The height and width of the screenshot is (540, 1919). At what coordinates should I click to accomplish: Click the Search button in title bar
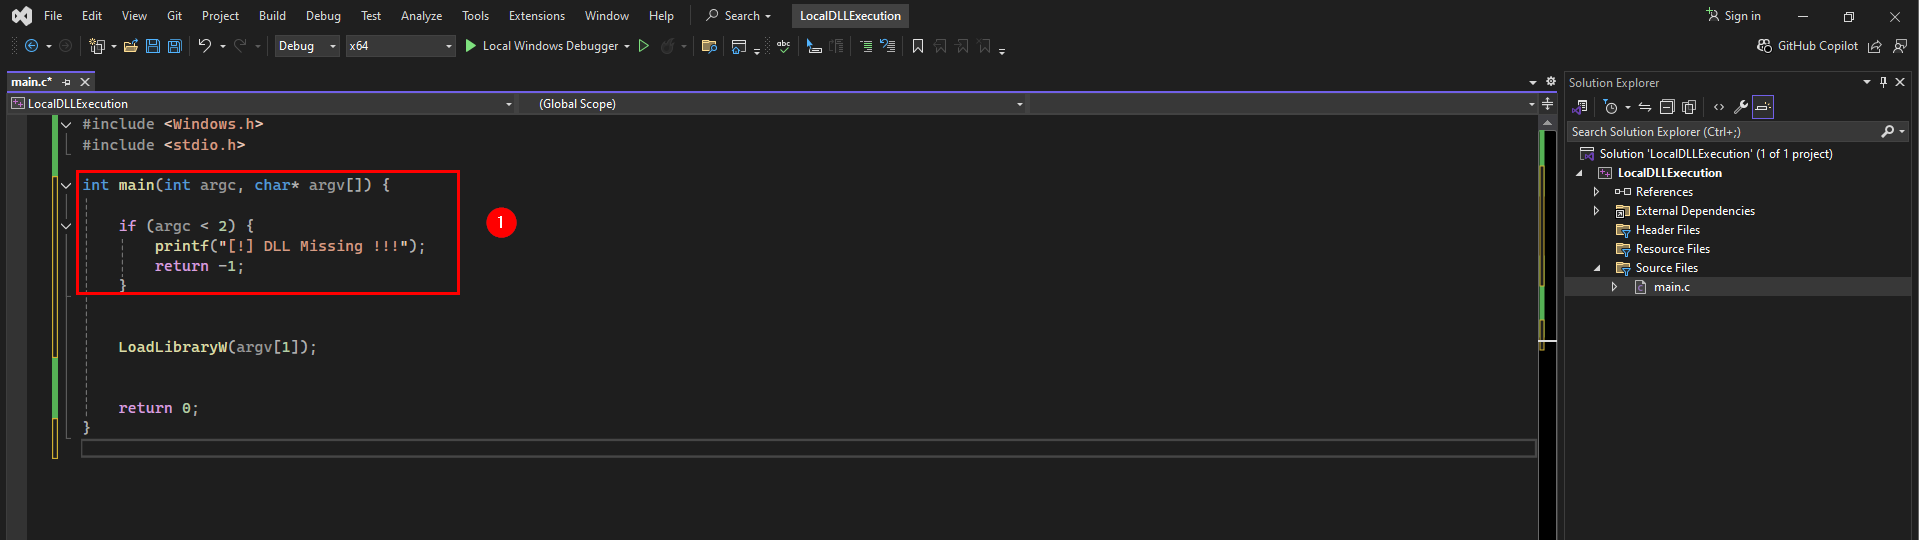coord(739,16)
